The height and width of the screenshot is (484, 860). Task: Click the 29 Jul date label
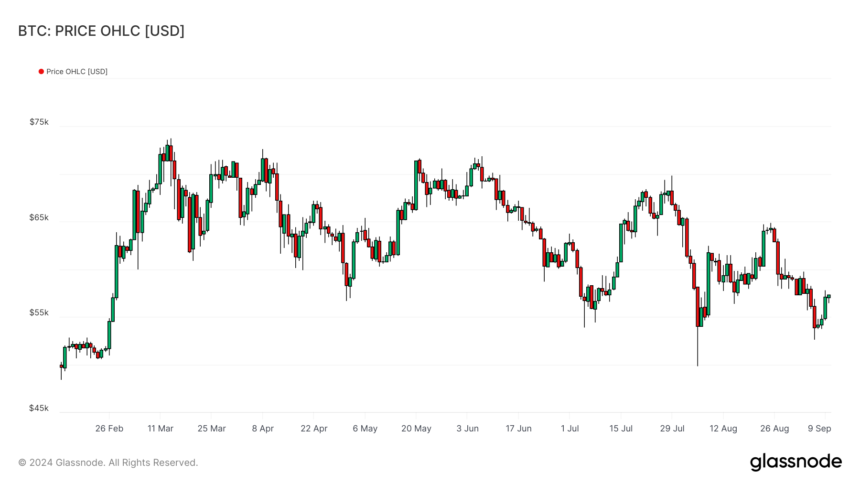click(x=672, y=429)
